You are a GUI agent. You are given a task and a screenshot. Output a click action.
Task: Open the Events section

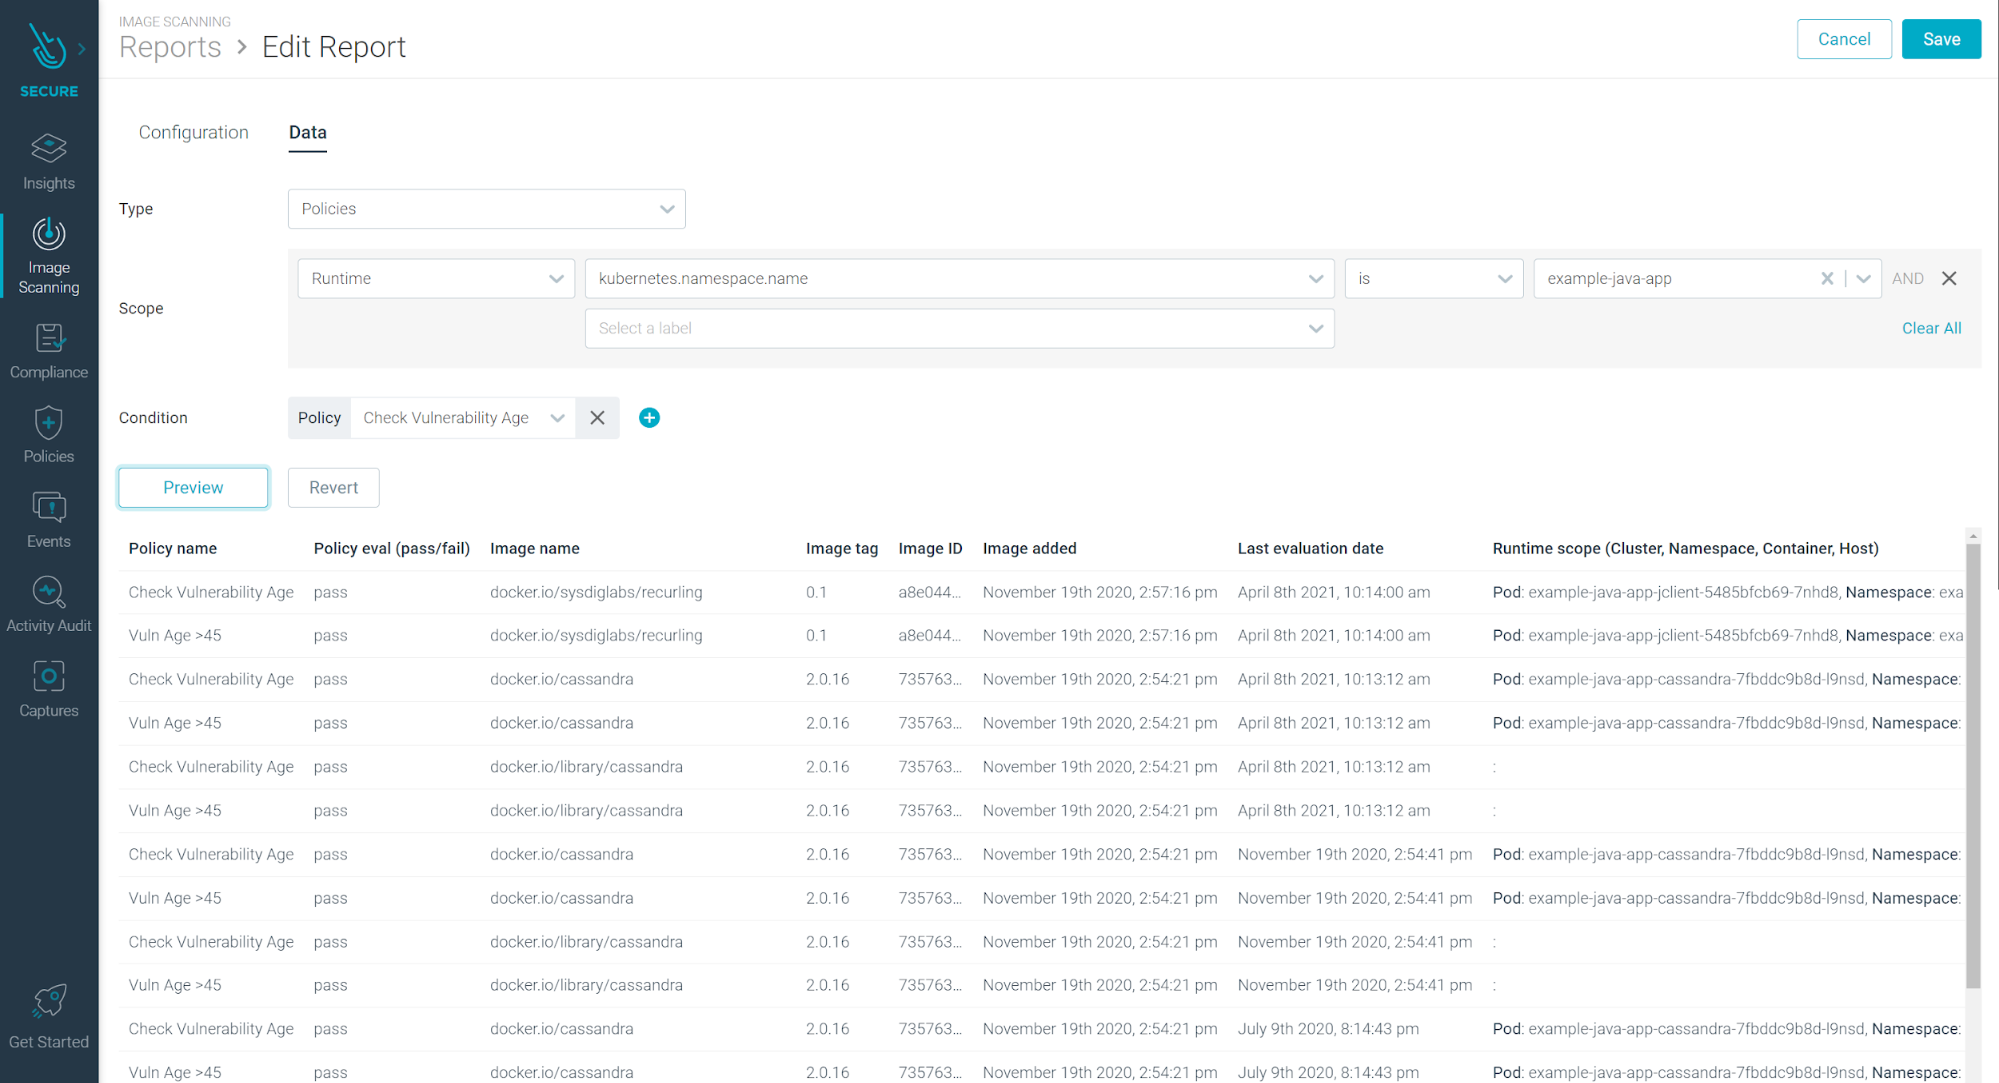[49, 520]
